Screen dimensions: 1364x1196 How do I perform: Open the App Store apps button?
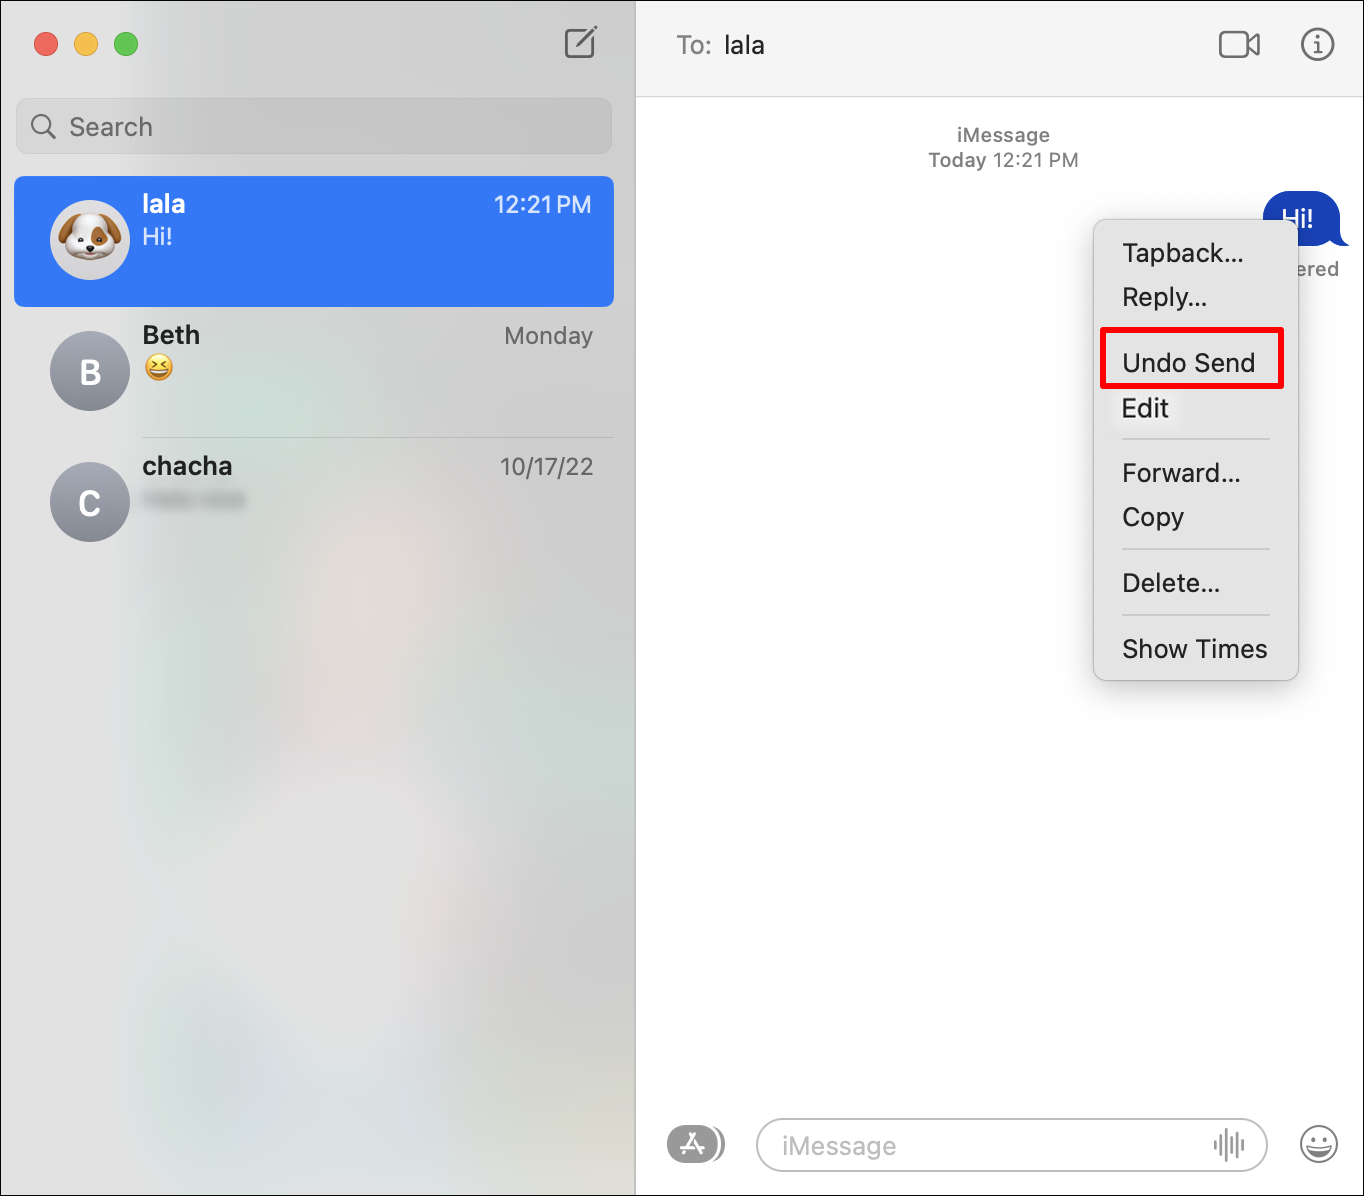pyautogui.click(x=694, y=1144)
